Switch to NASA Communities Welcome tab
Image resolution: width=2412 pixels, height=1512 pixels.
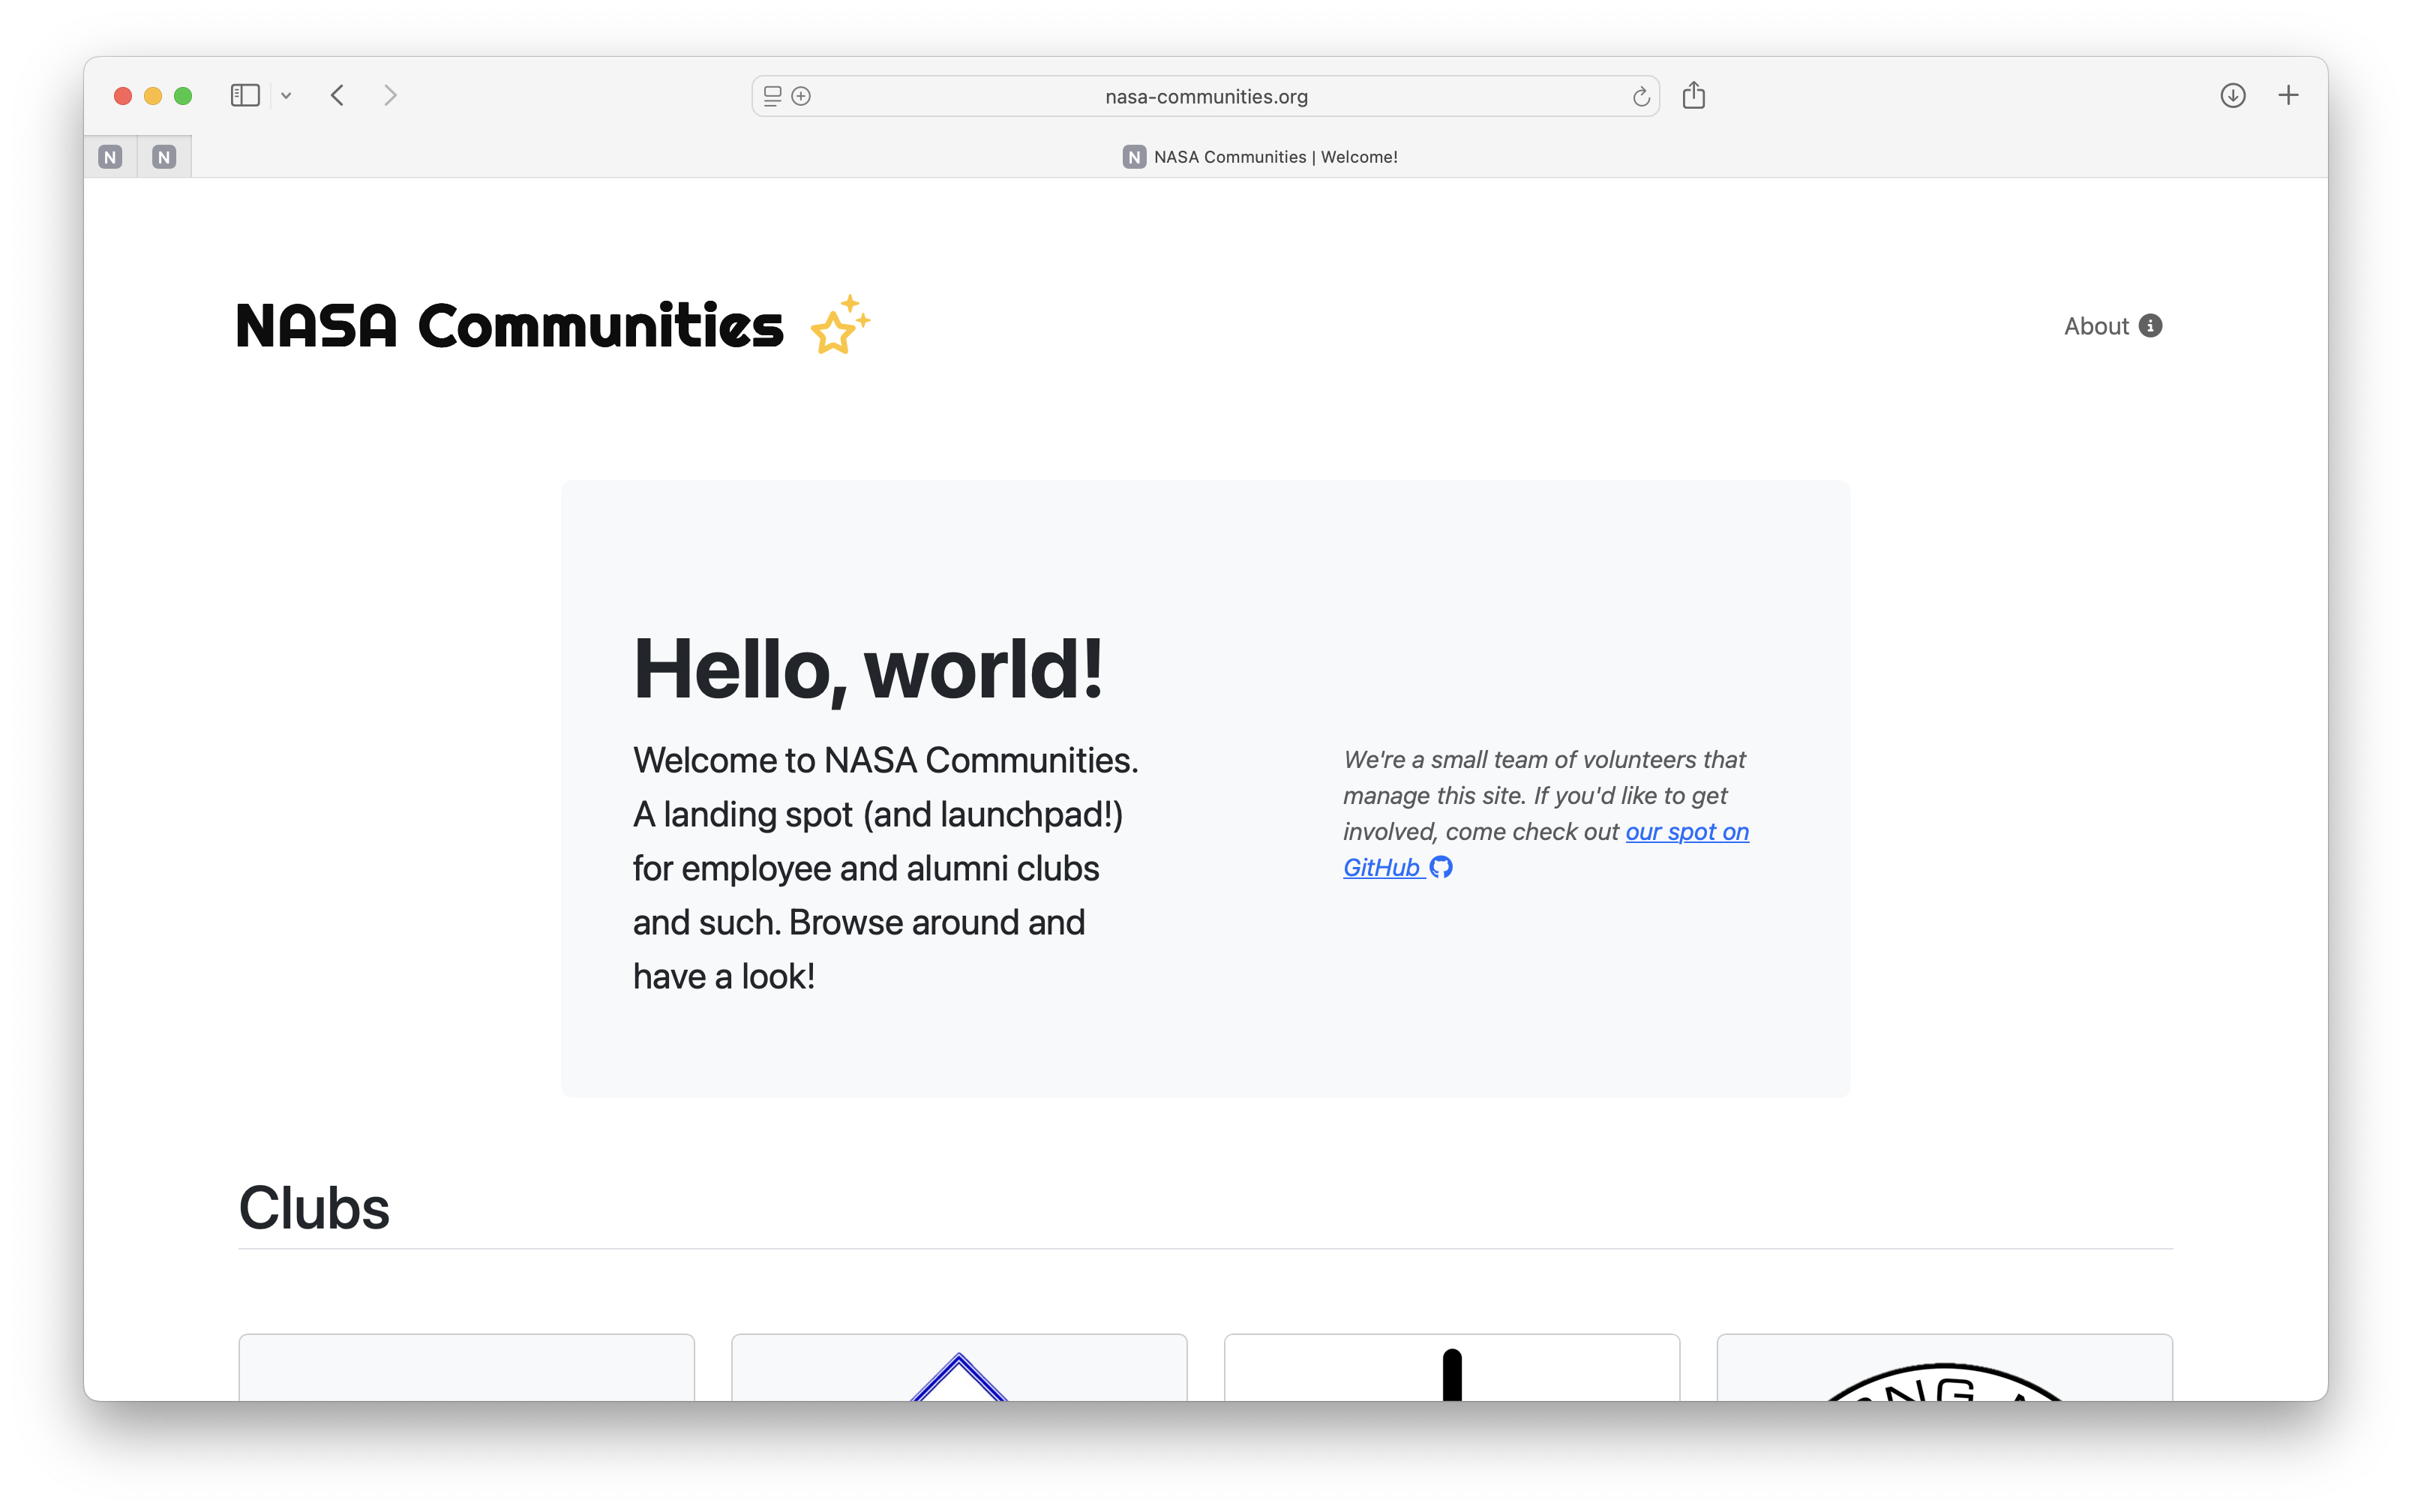(1260, 157)
